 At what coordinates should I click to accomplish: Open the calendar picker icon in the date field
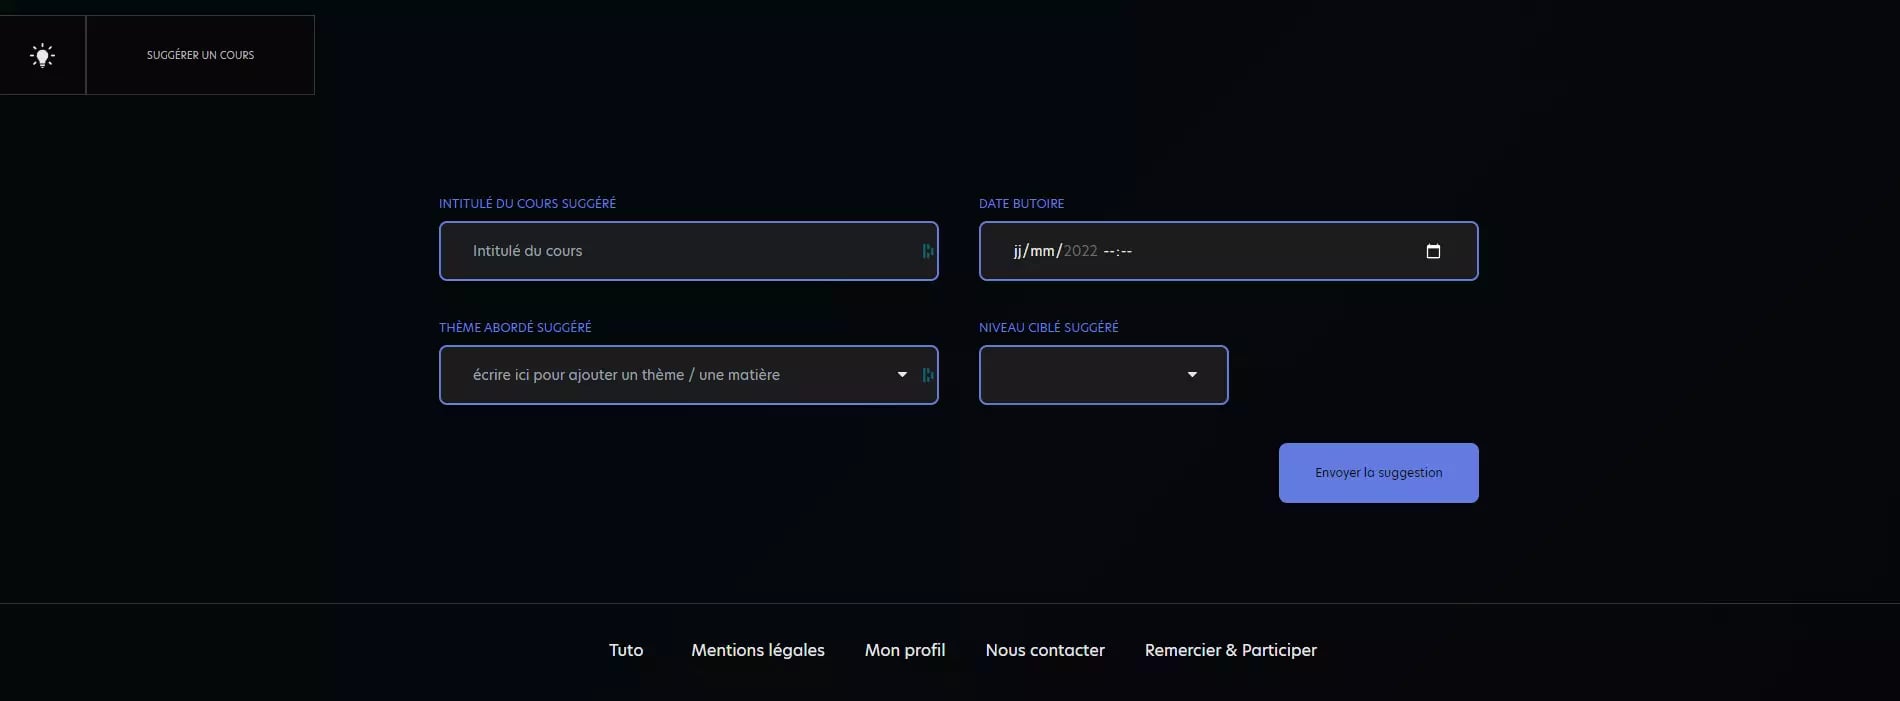tap(1433, 251)
